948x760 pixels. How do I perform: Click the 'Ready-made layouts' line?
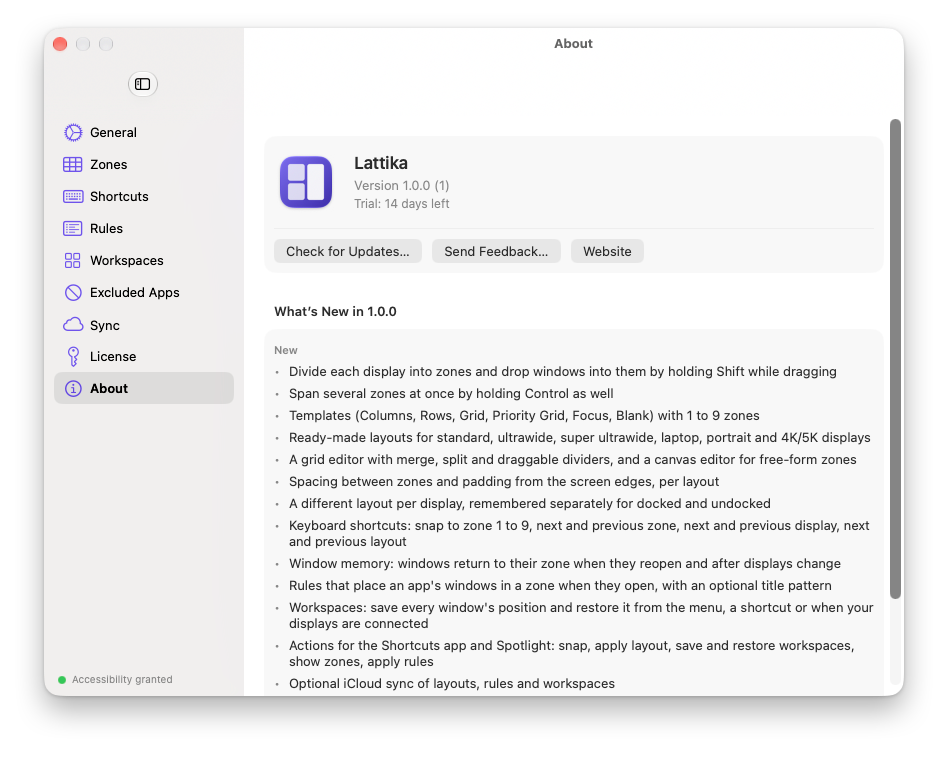coord(580,438)
